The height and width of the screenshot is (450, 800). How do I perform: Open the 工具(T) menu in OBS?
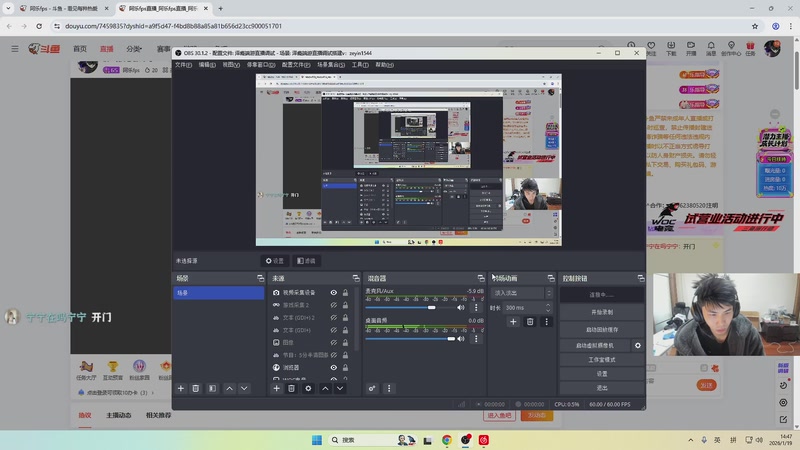click(359, 64)
